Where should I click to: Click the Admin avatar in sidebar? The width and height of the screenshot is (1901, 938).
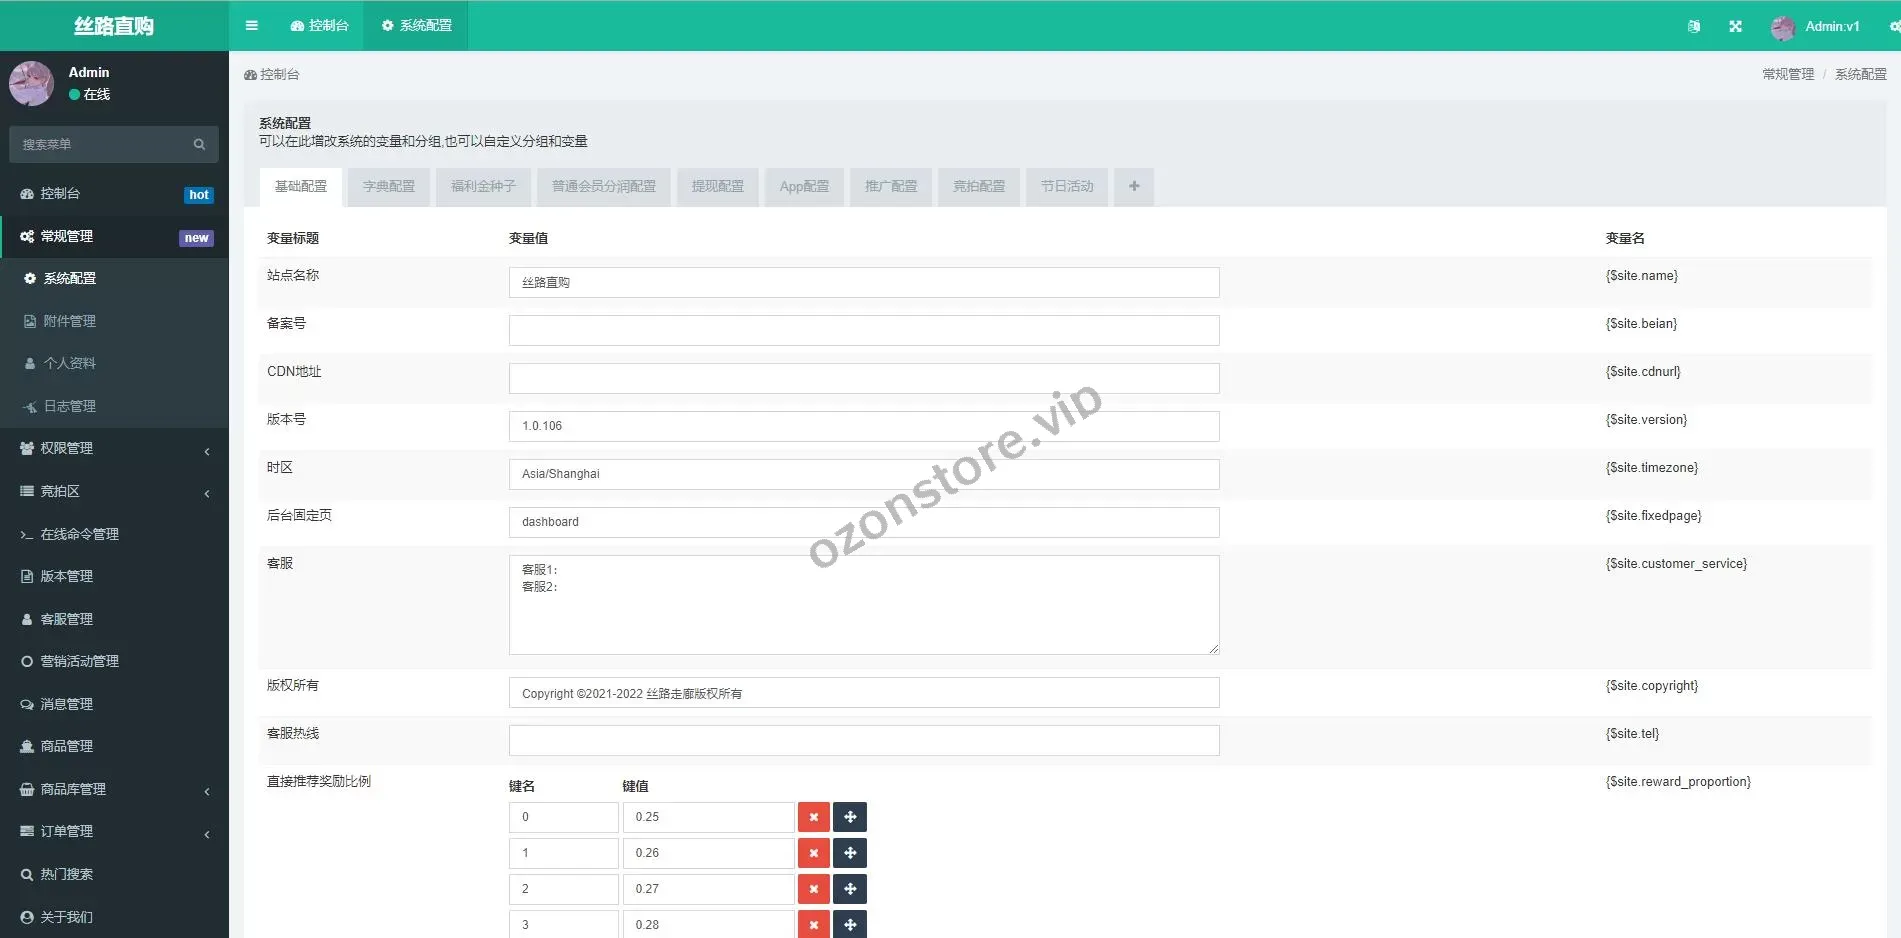(31, 83)
